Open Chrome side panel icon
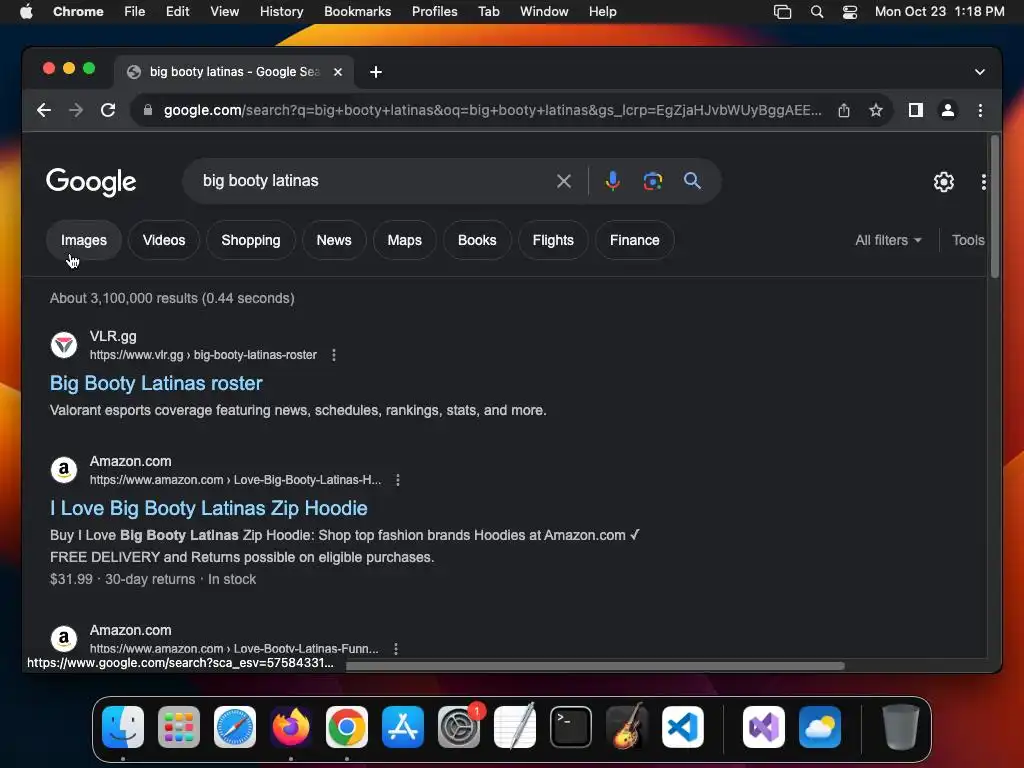 [916, 110]
